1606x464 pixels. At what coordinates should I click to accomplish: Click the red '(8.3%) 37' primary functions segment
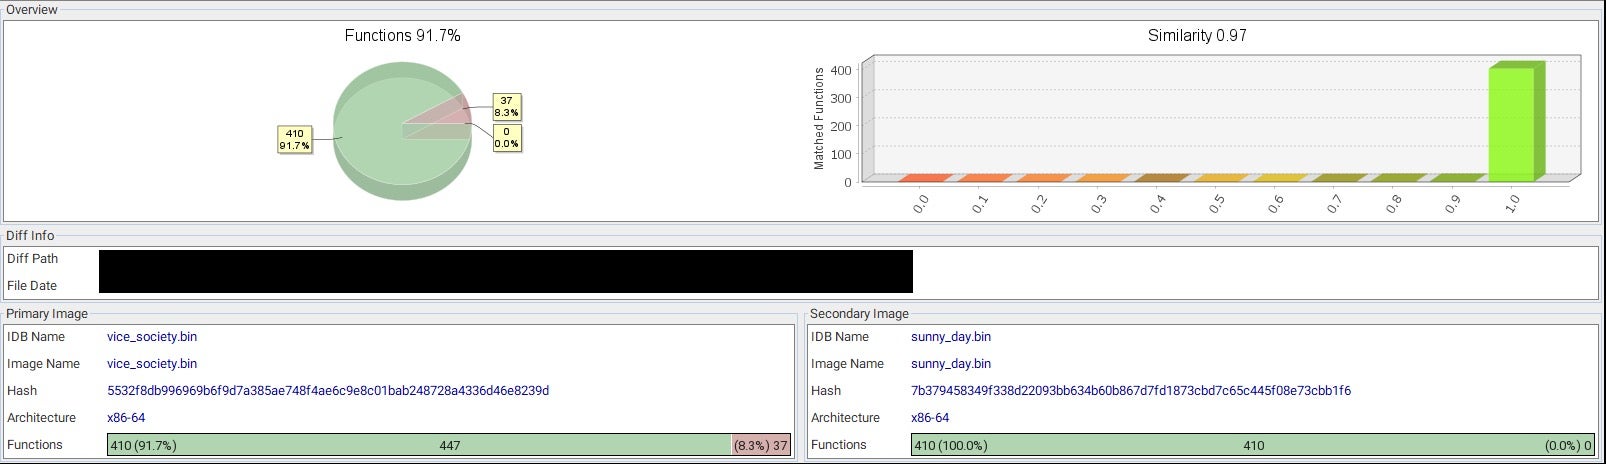[761, 445]
